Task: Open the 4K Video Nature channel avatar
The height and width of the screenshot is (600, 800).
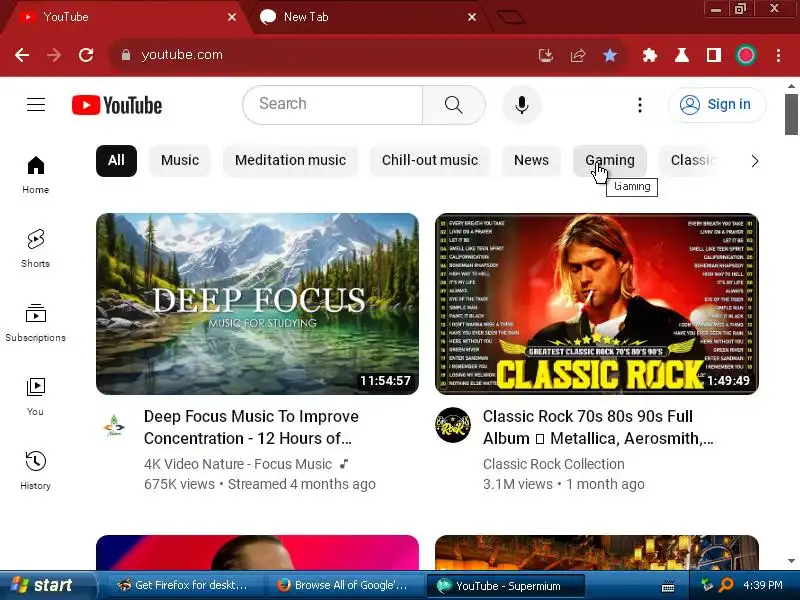Action: tap(113, 426)
